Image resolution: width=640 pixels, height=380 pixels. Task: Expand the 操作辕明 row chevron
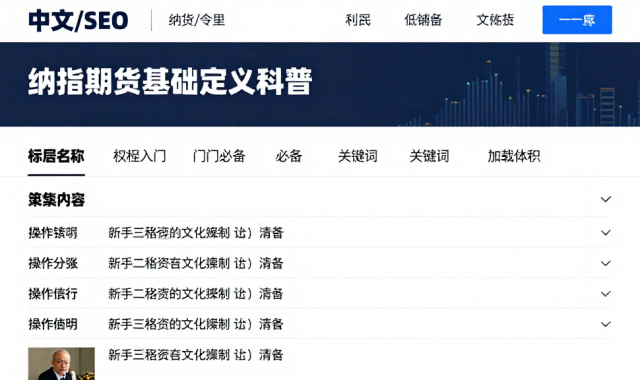(x=606, y=233)
